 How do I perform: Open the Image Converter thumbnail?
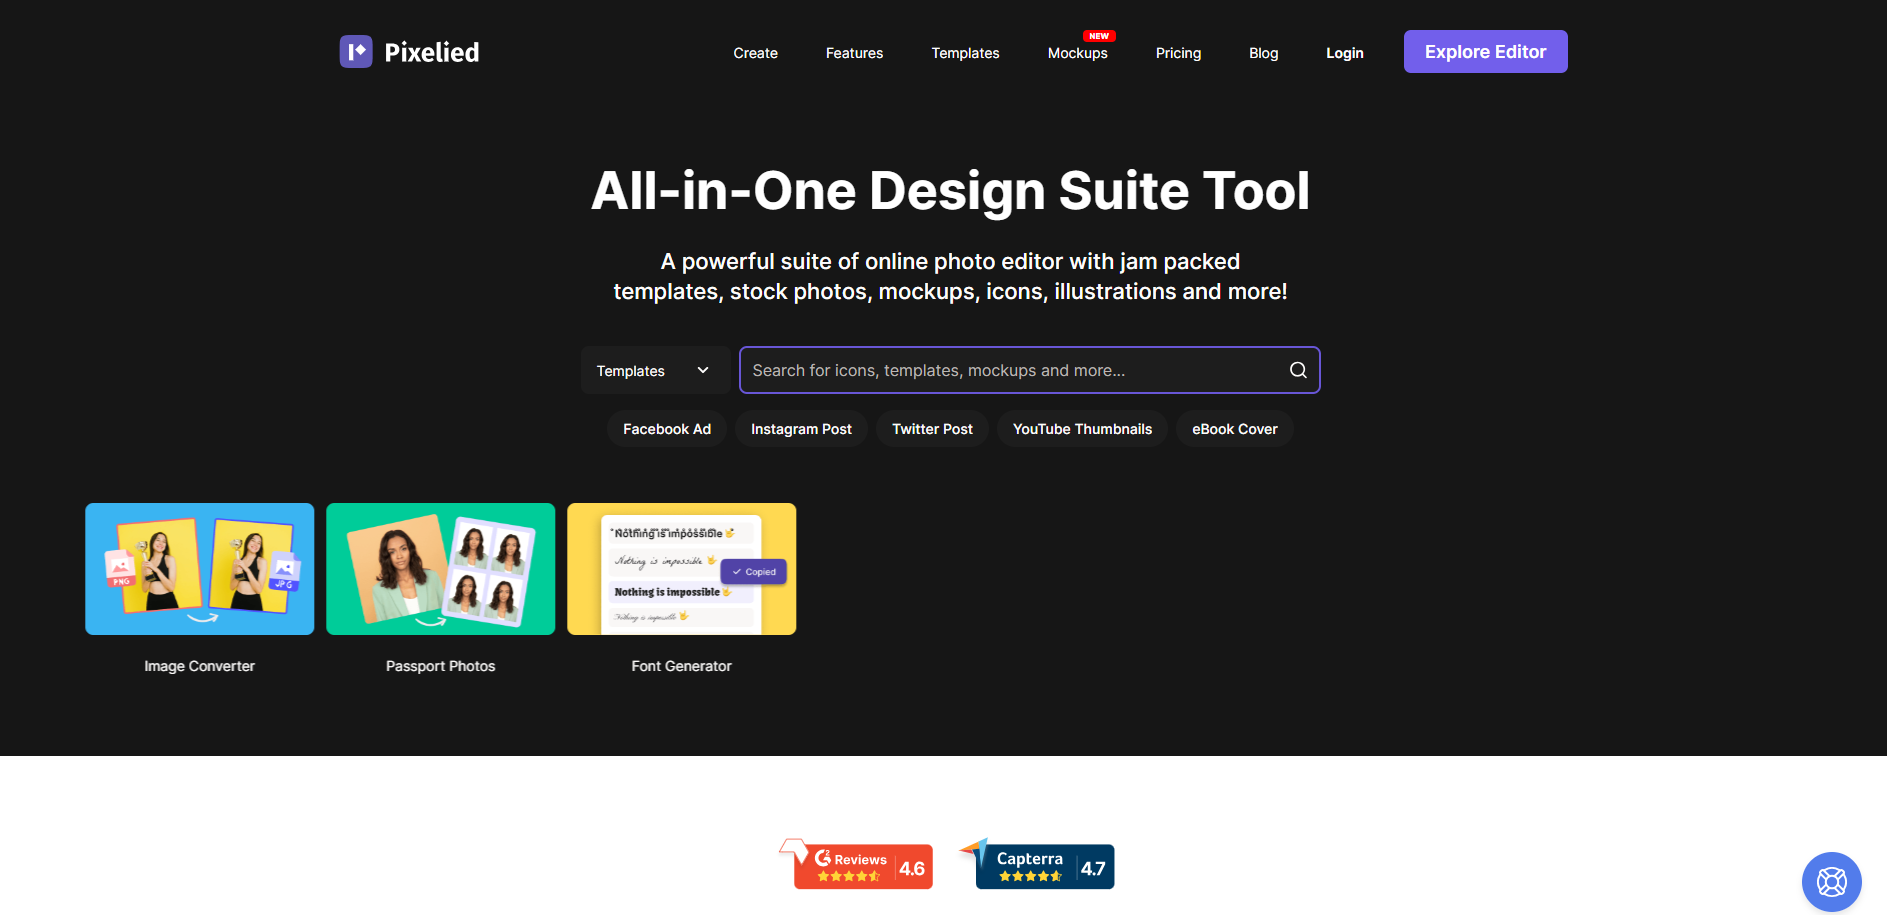(200, 569)
